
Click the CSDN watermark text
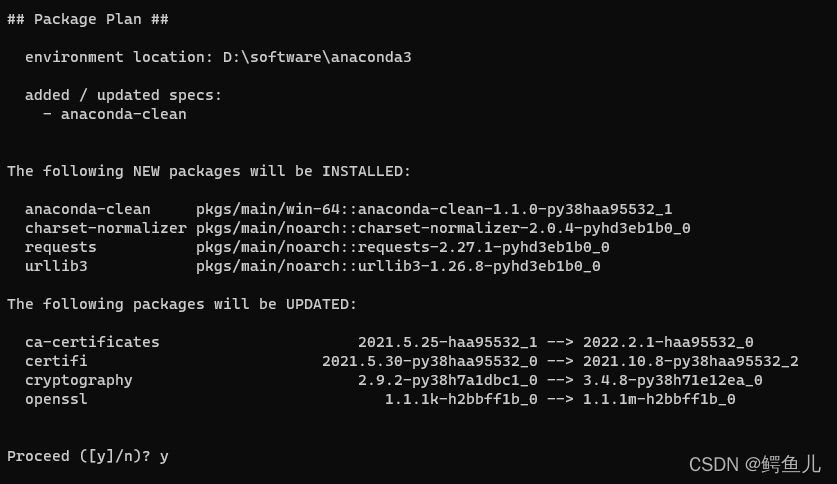pos(754,464)
